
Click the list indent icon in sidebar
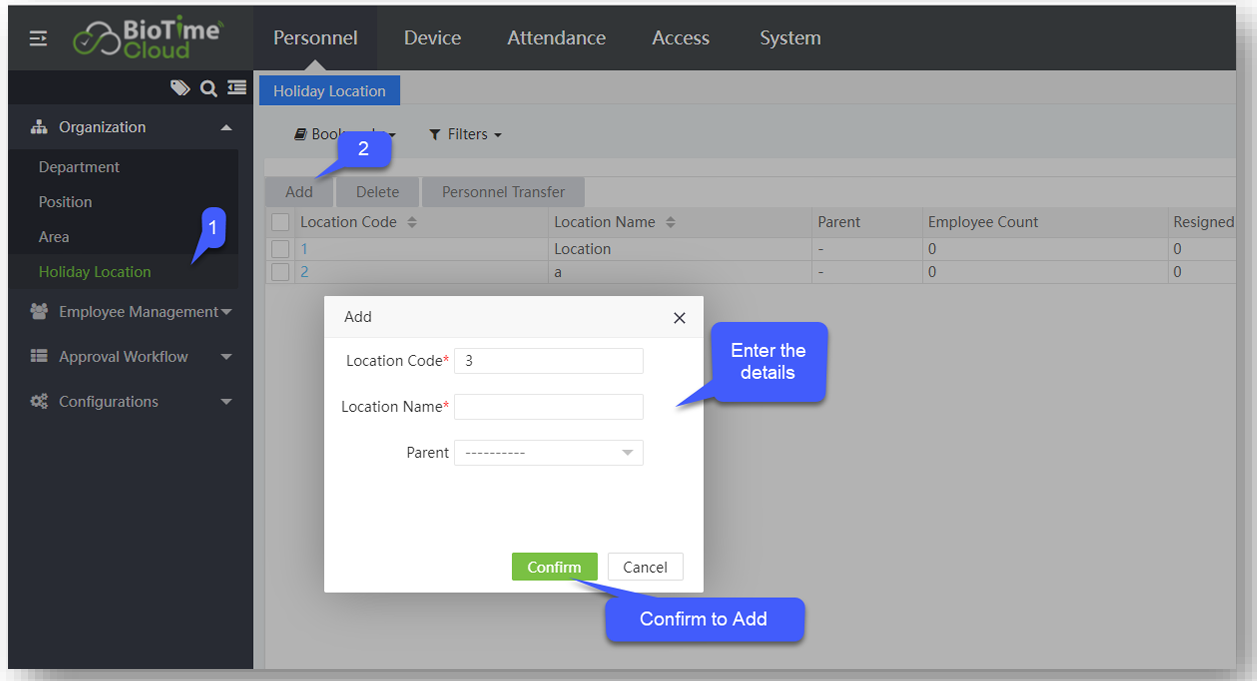tap(237, 88)
